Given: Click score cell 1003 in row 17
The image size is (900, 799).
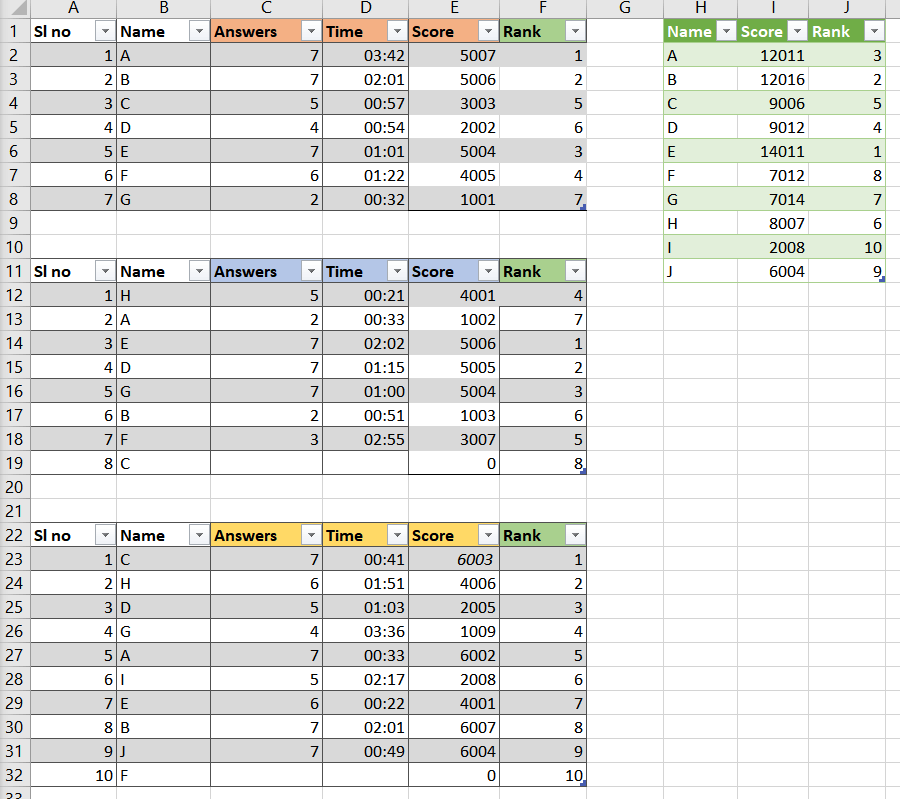Looking at the screenshot, I should pyautogui.click(x=454, y=415).
